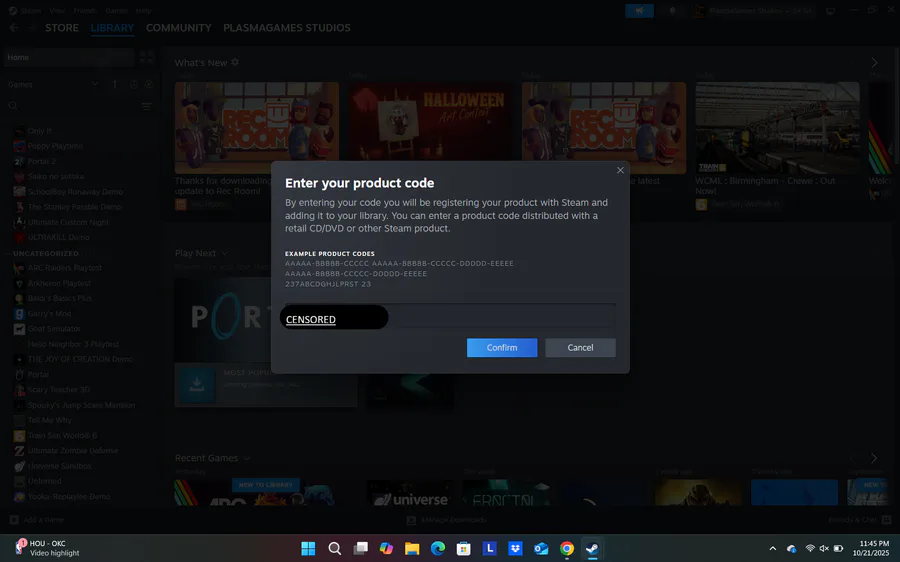Launch Google Chrome from the taskbar
900x562 pixels.
(x=567, y=548)
